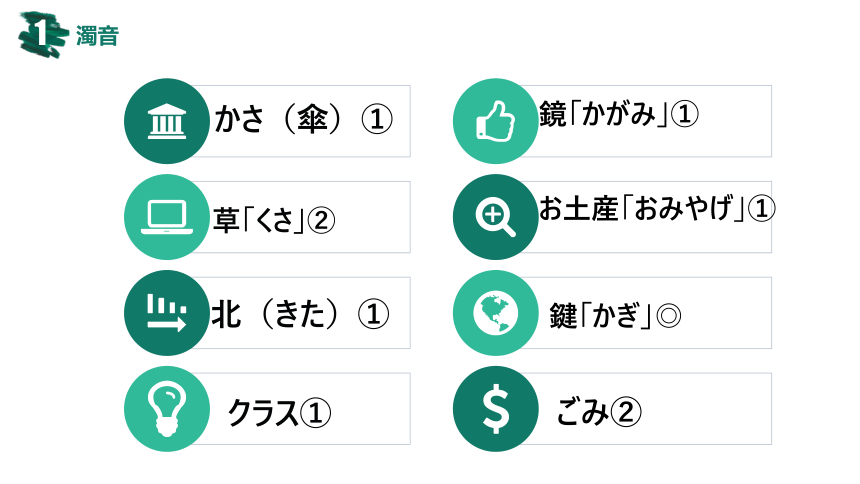Click the light bulb icon
Viewport: 860px width, 484px height.
167,409
